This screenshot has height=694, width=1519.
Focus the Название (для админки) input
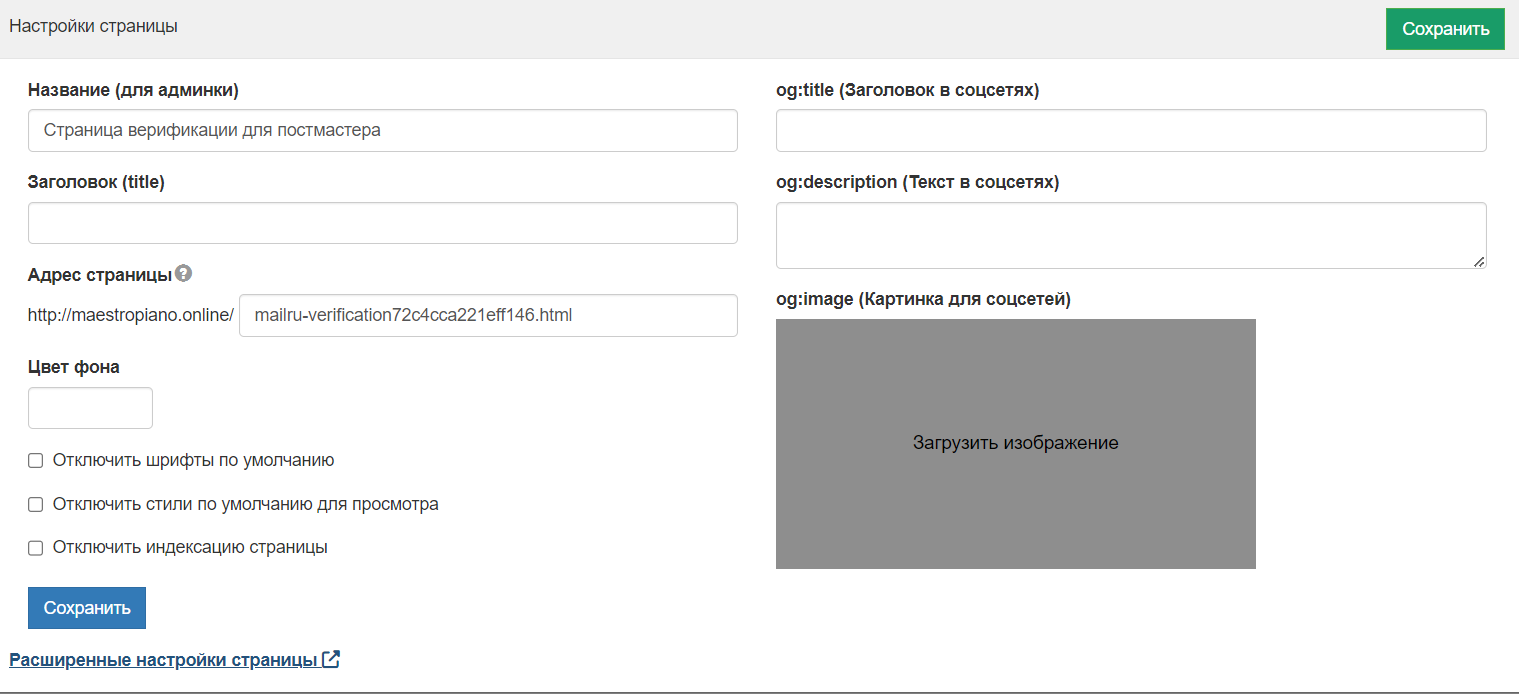pyautogui.click(x=382, y=131)
